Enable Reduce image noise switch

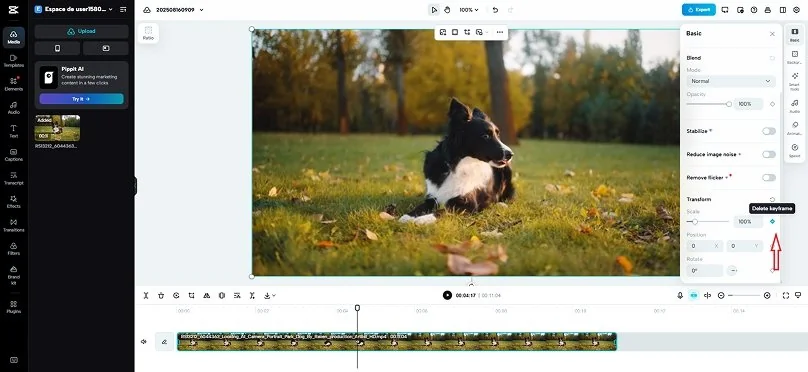click(768, 155)
